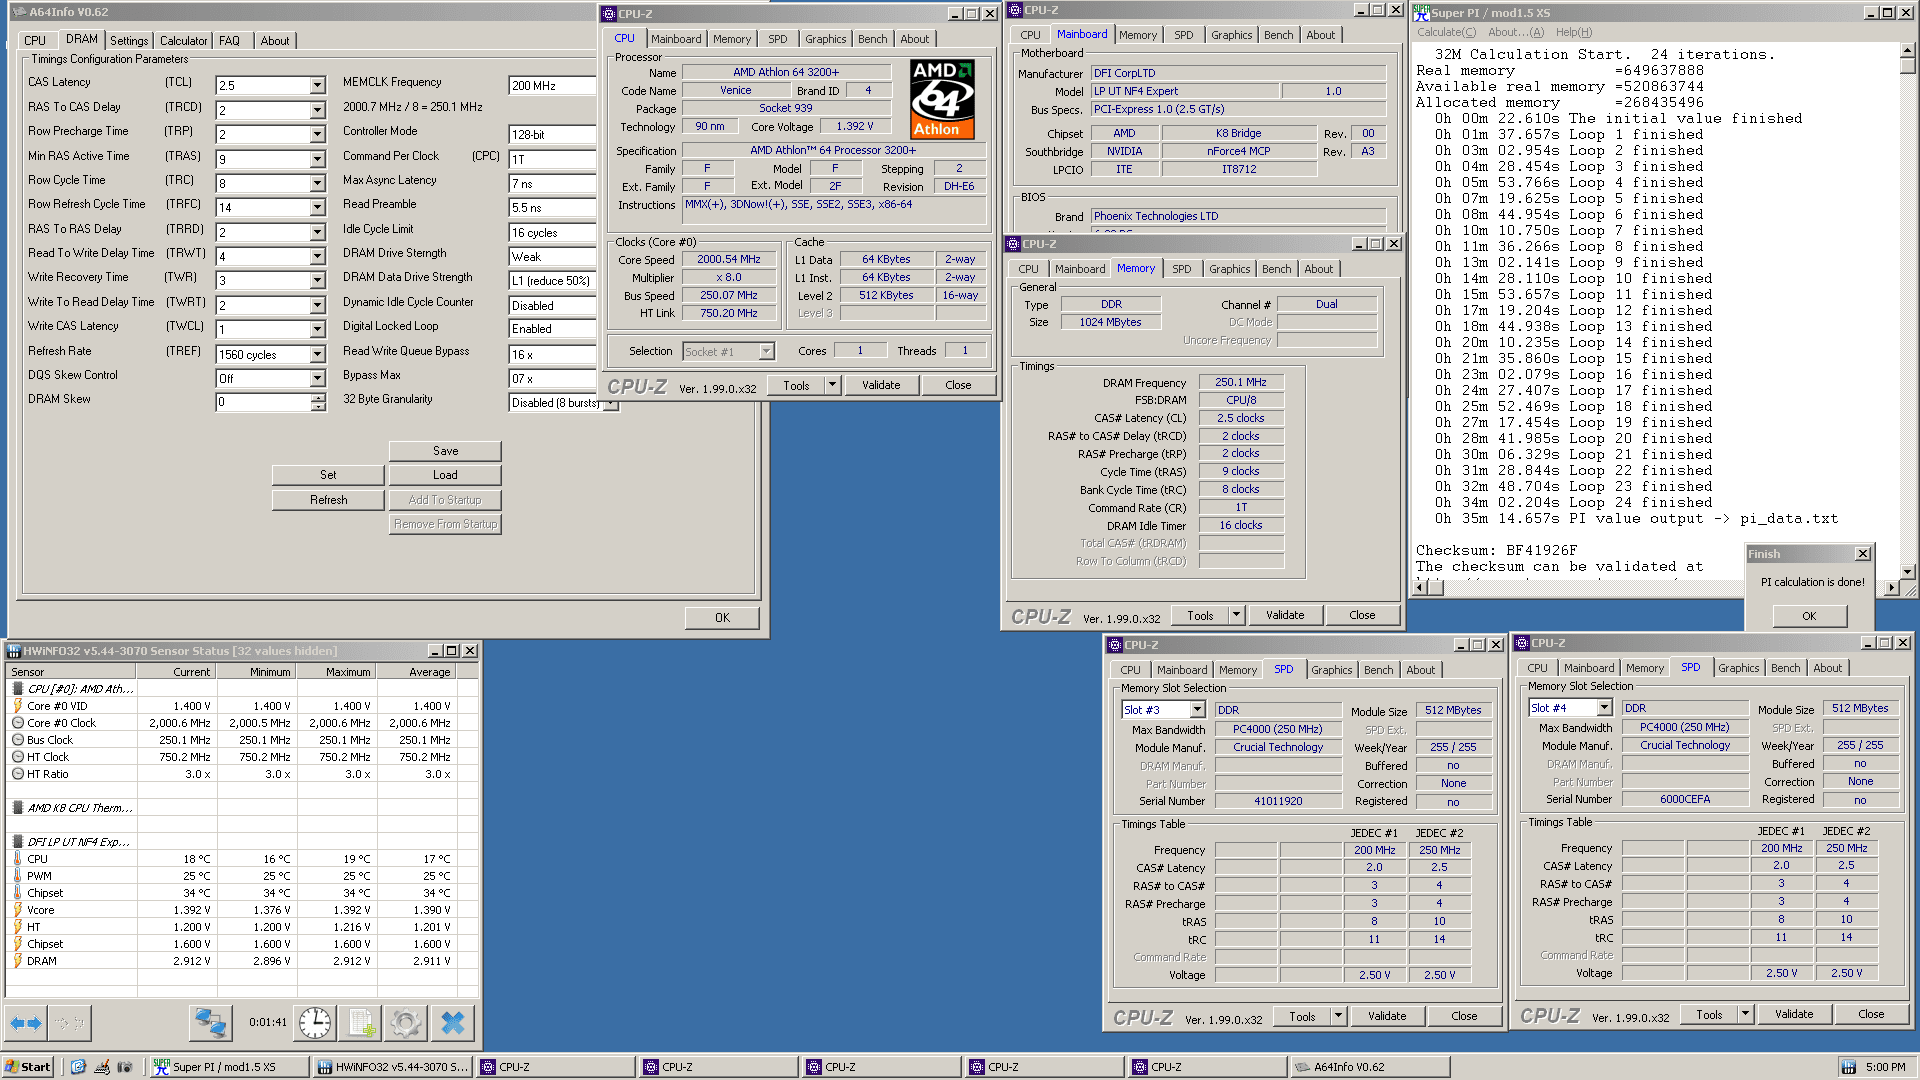Click Save button in A64Info
This screenshot has height=1080, width=1920.
point(445,451)
